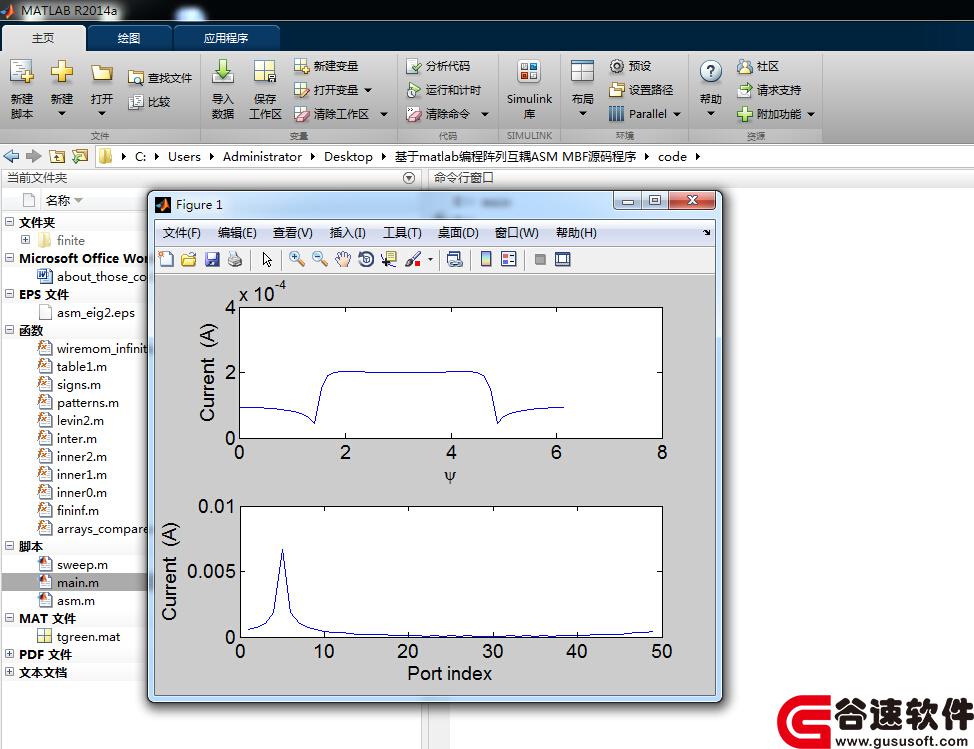This screenshot has height=749, width=974.
Task: Open Current Folder panel actions arrow
Action: [409, 178]
